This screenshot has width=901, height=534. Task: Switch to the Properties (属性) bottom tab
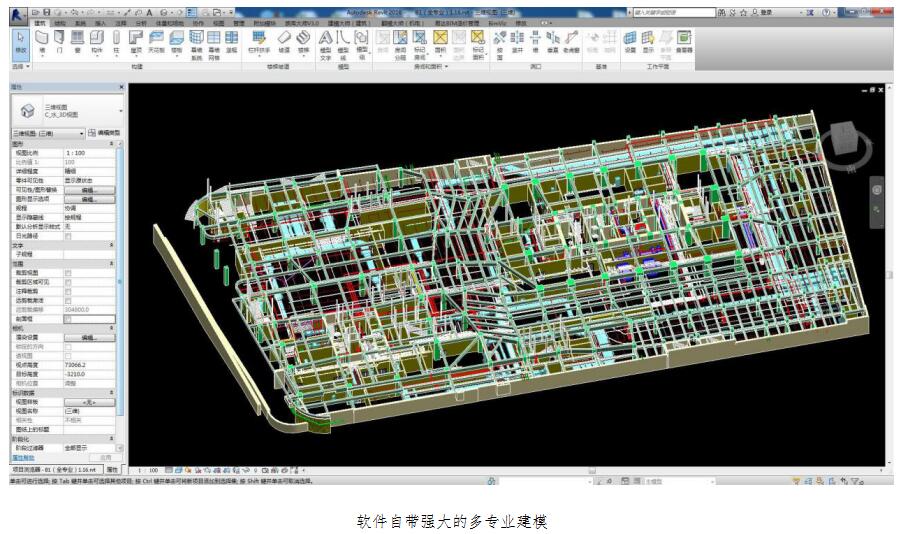[113, 470]
